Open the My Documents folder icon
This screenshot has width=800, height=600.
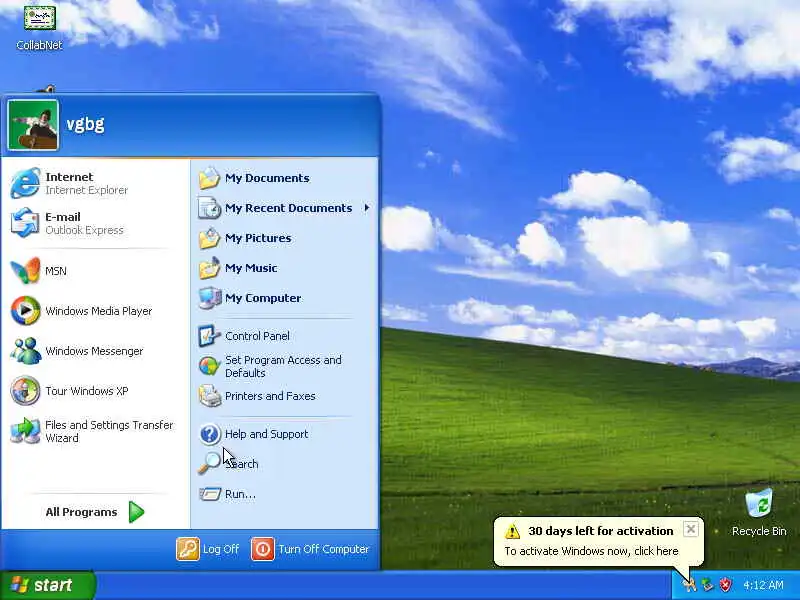pyautogui.click(x=209, y=178)
